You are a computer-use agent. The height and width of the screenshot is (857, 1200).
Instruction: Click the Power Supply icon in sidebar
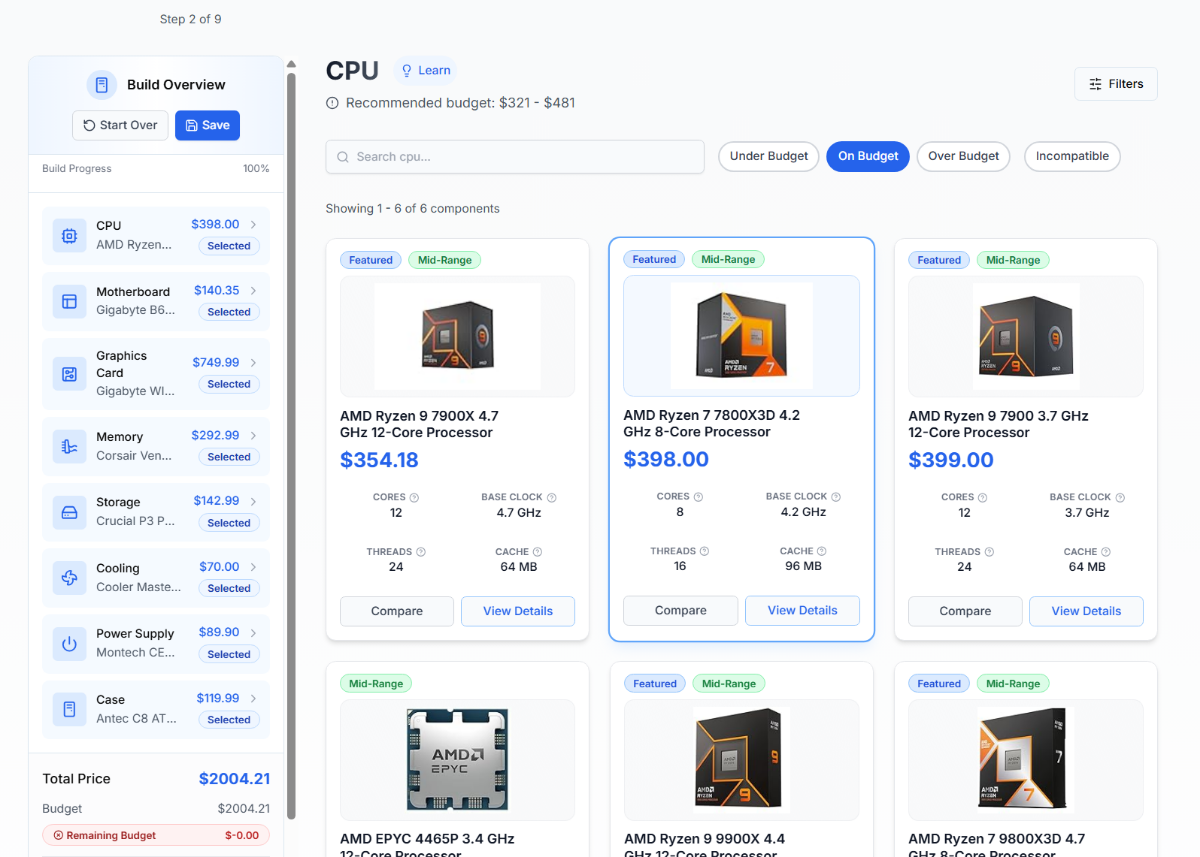(69, 644)
